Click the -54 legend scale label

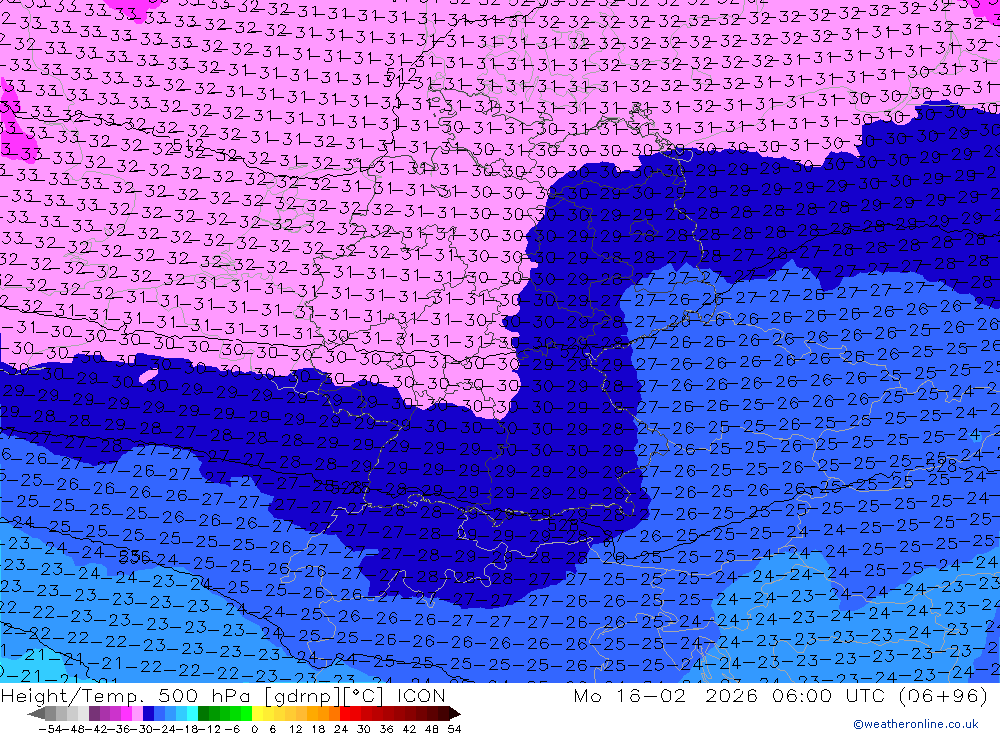[50, 729]
